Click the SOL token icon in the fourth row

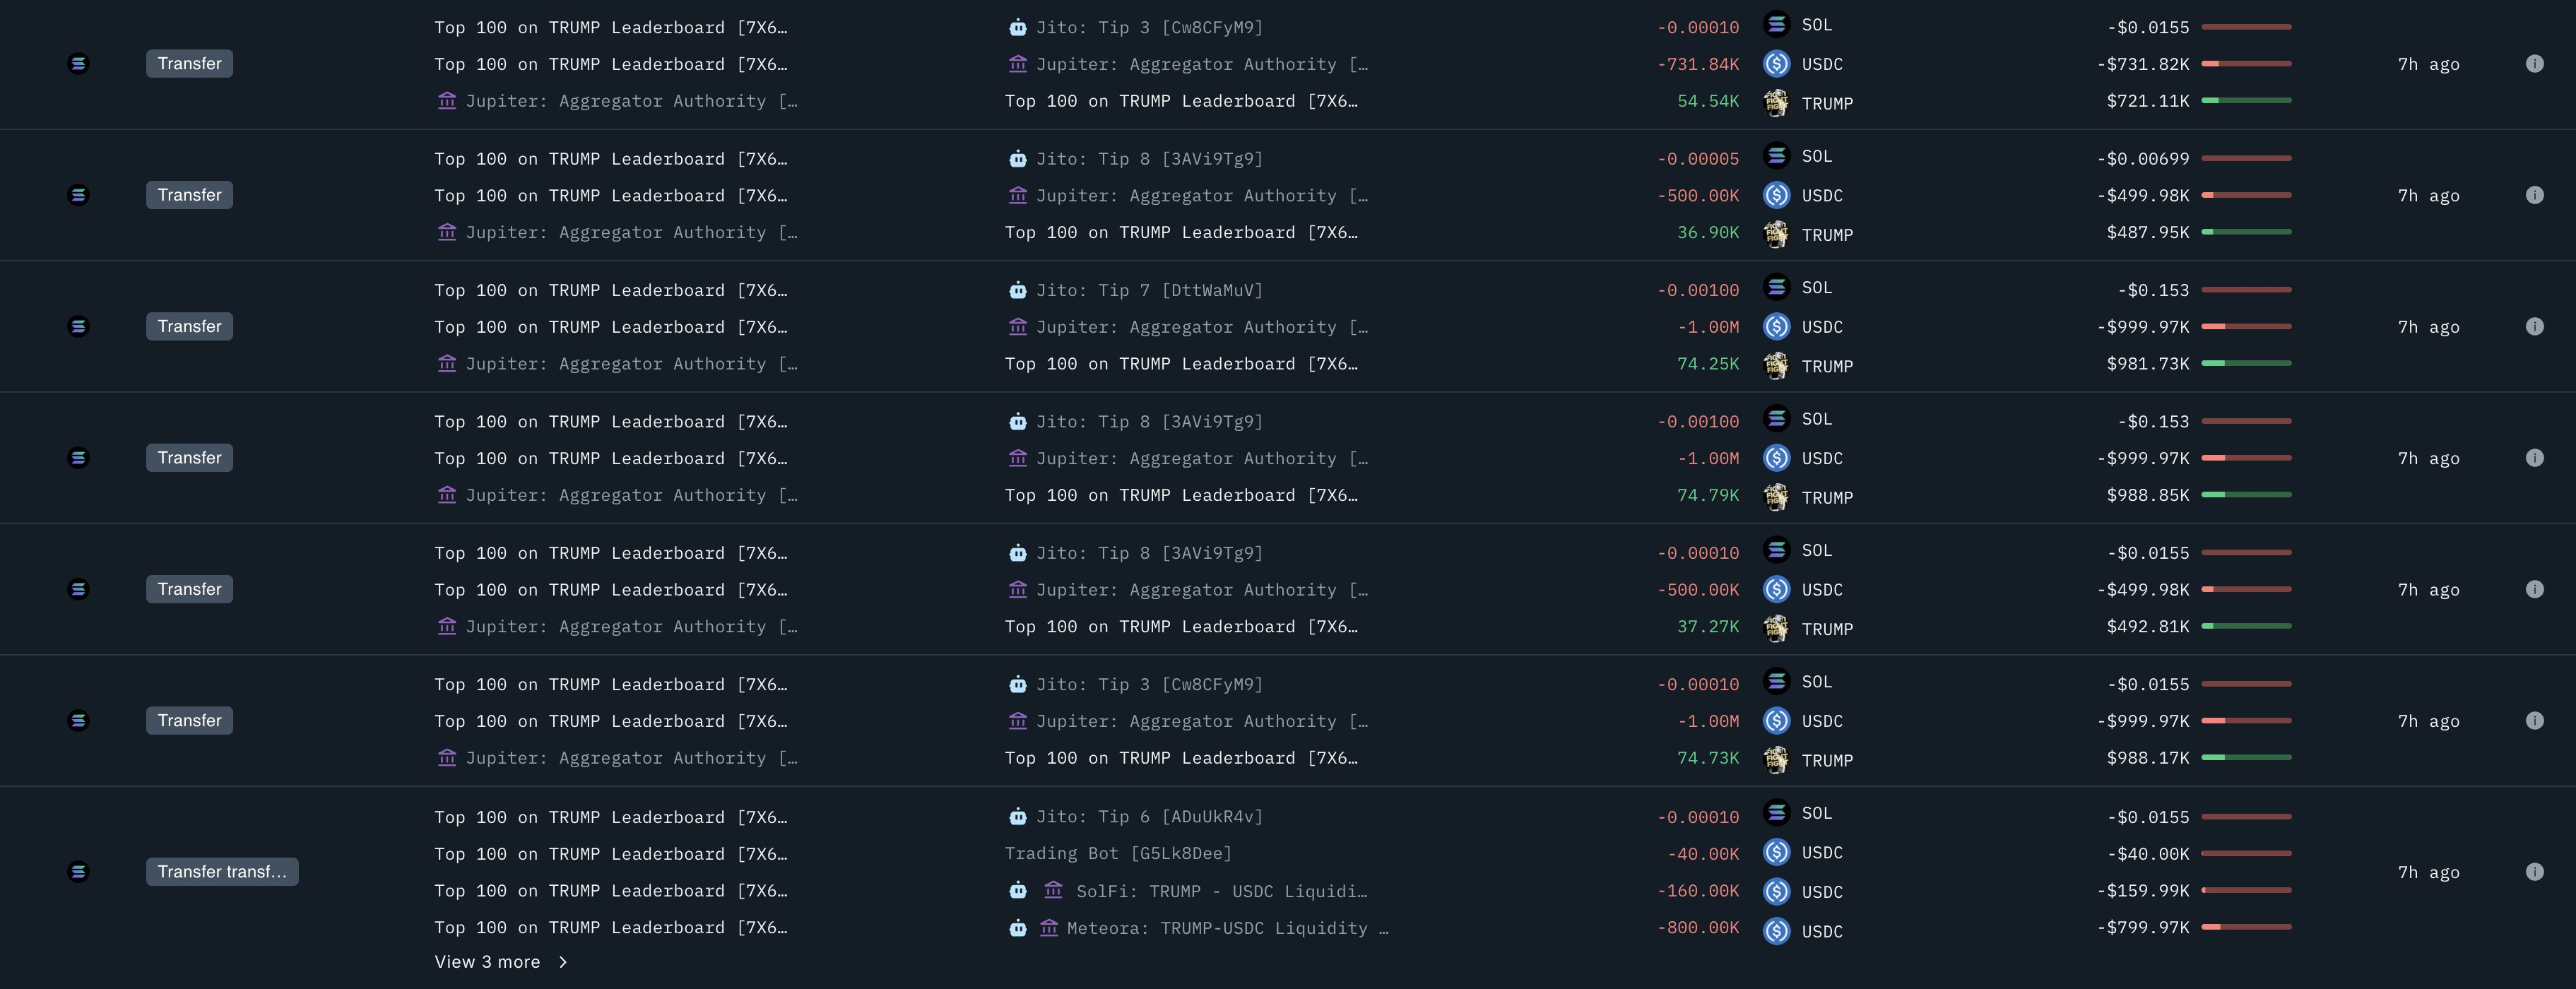click(x=1777, y=419)
